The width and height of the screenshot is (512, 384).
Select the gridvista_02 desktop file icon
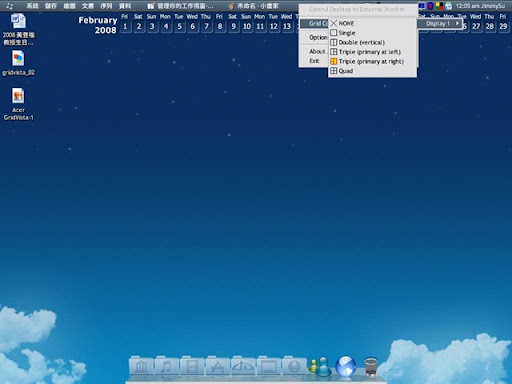point(18,63)
